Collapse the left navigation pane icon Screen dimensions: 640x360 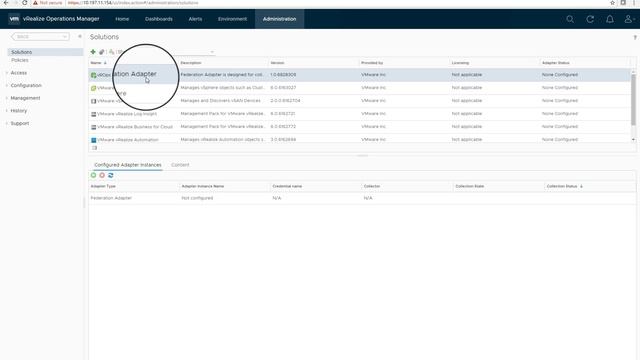click(x=80, y=36)
